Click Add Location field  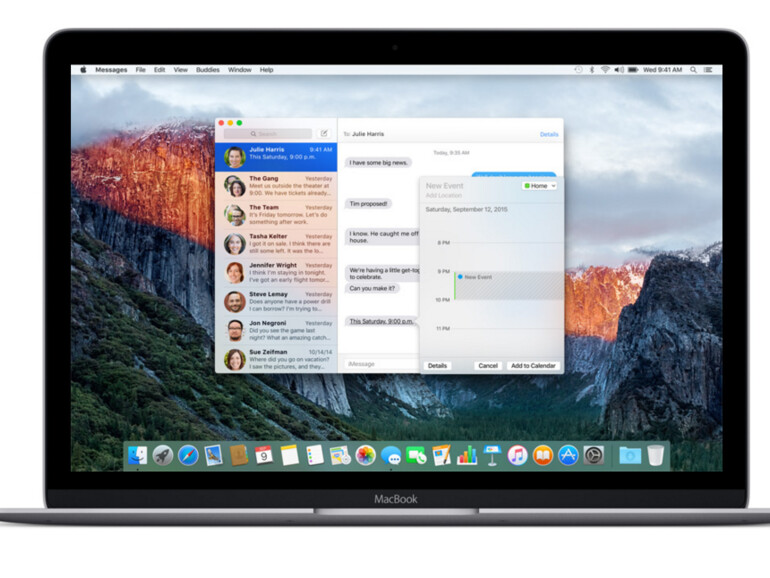443,195
